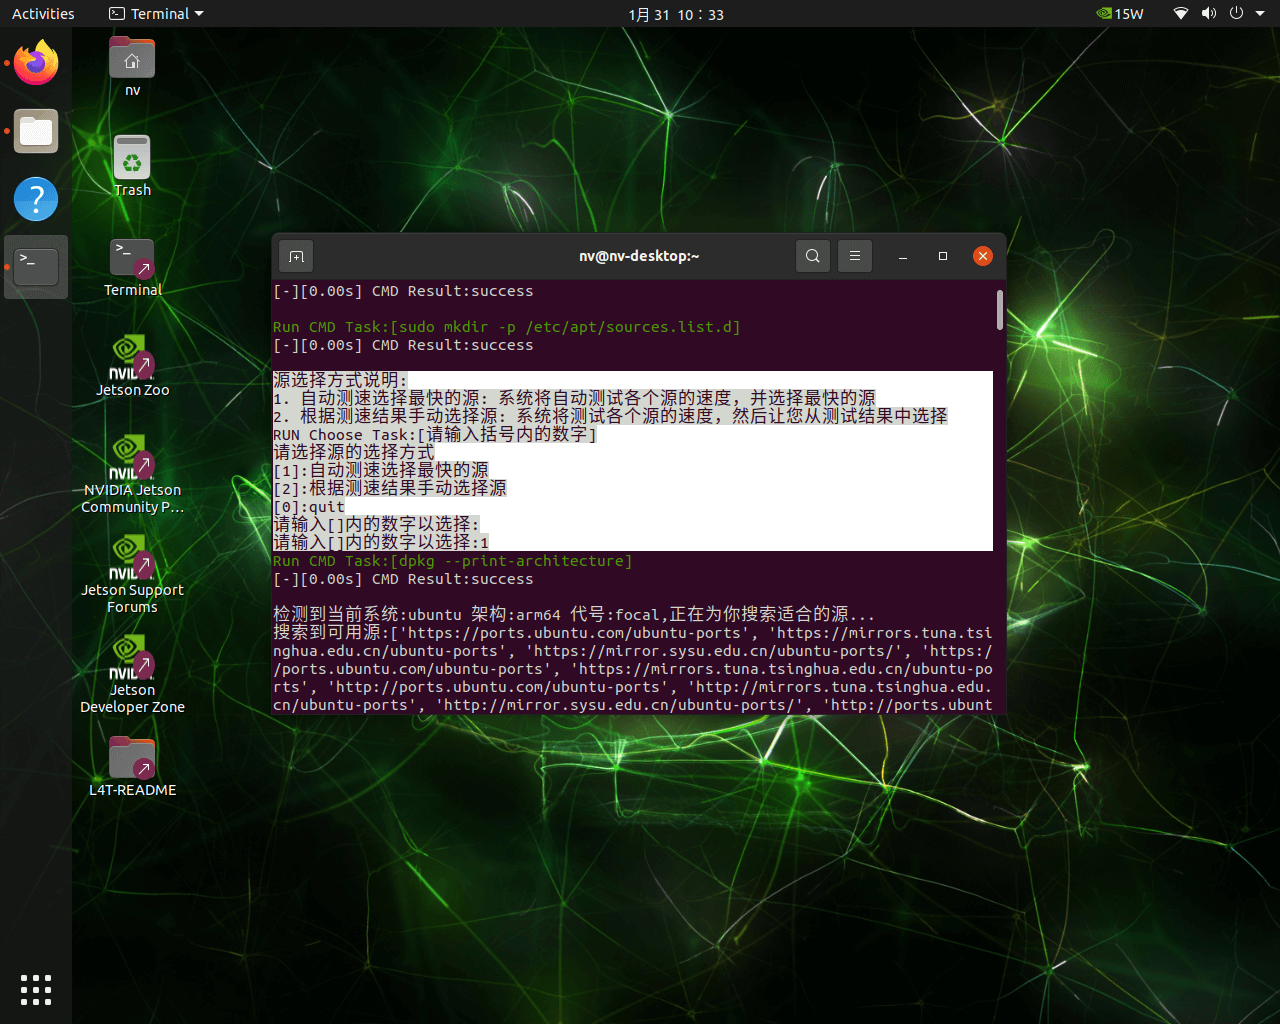Click the volume icon in top bar
This screenshot has height=1024, width=1280.
(x=1208, y=14)
